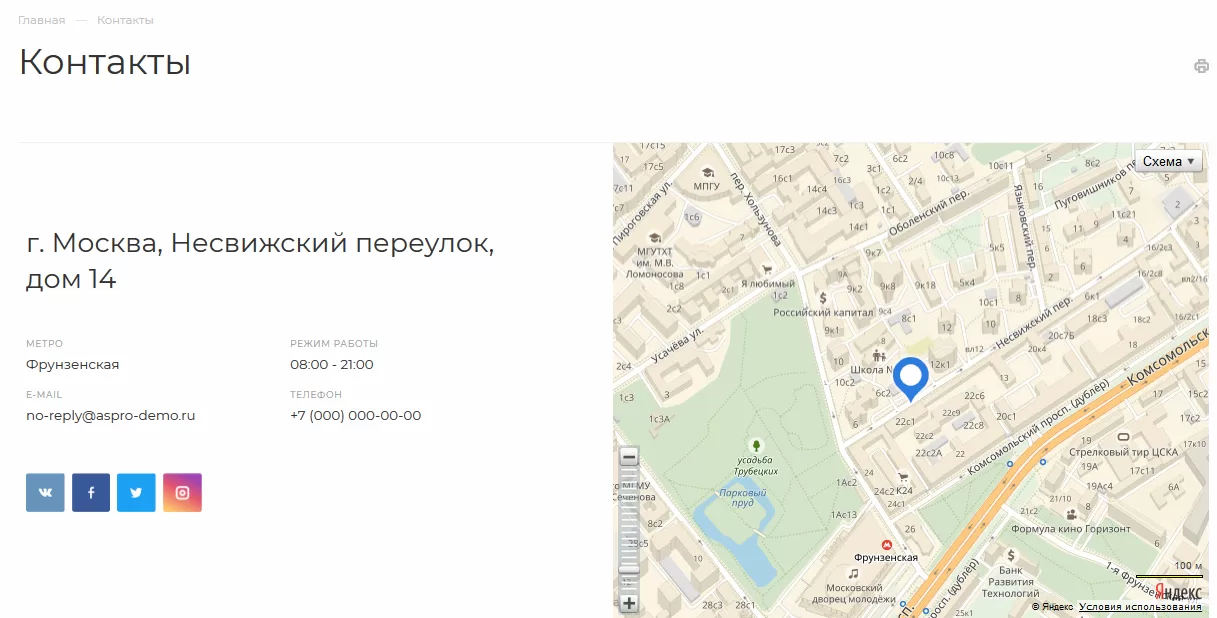The image size is (1217, 618).
Task: Click the no-reply@aspro-demo.ru email address
Action: (111, 415)
